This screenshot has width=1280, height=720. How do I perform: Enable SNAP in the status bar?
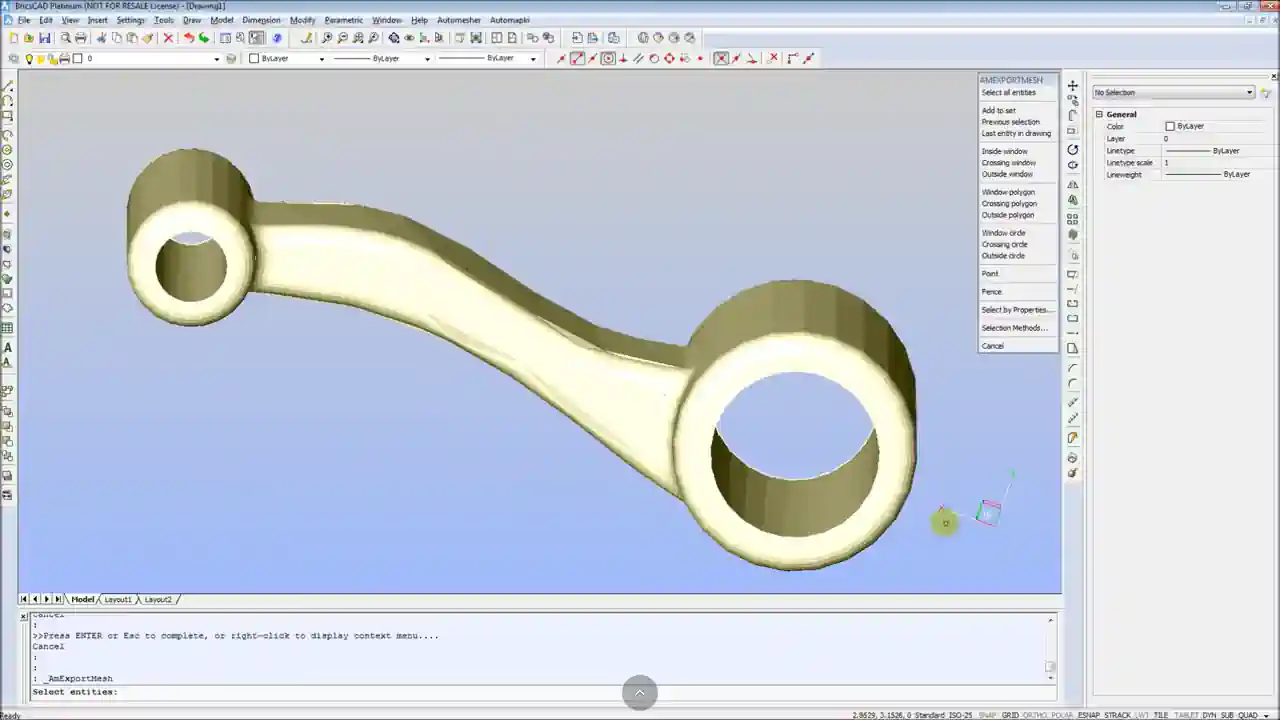point(986,714)
